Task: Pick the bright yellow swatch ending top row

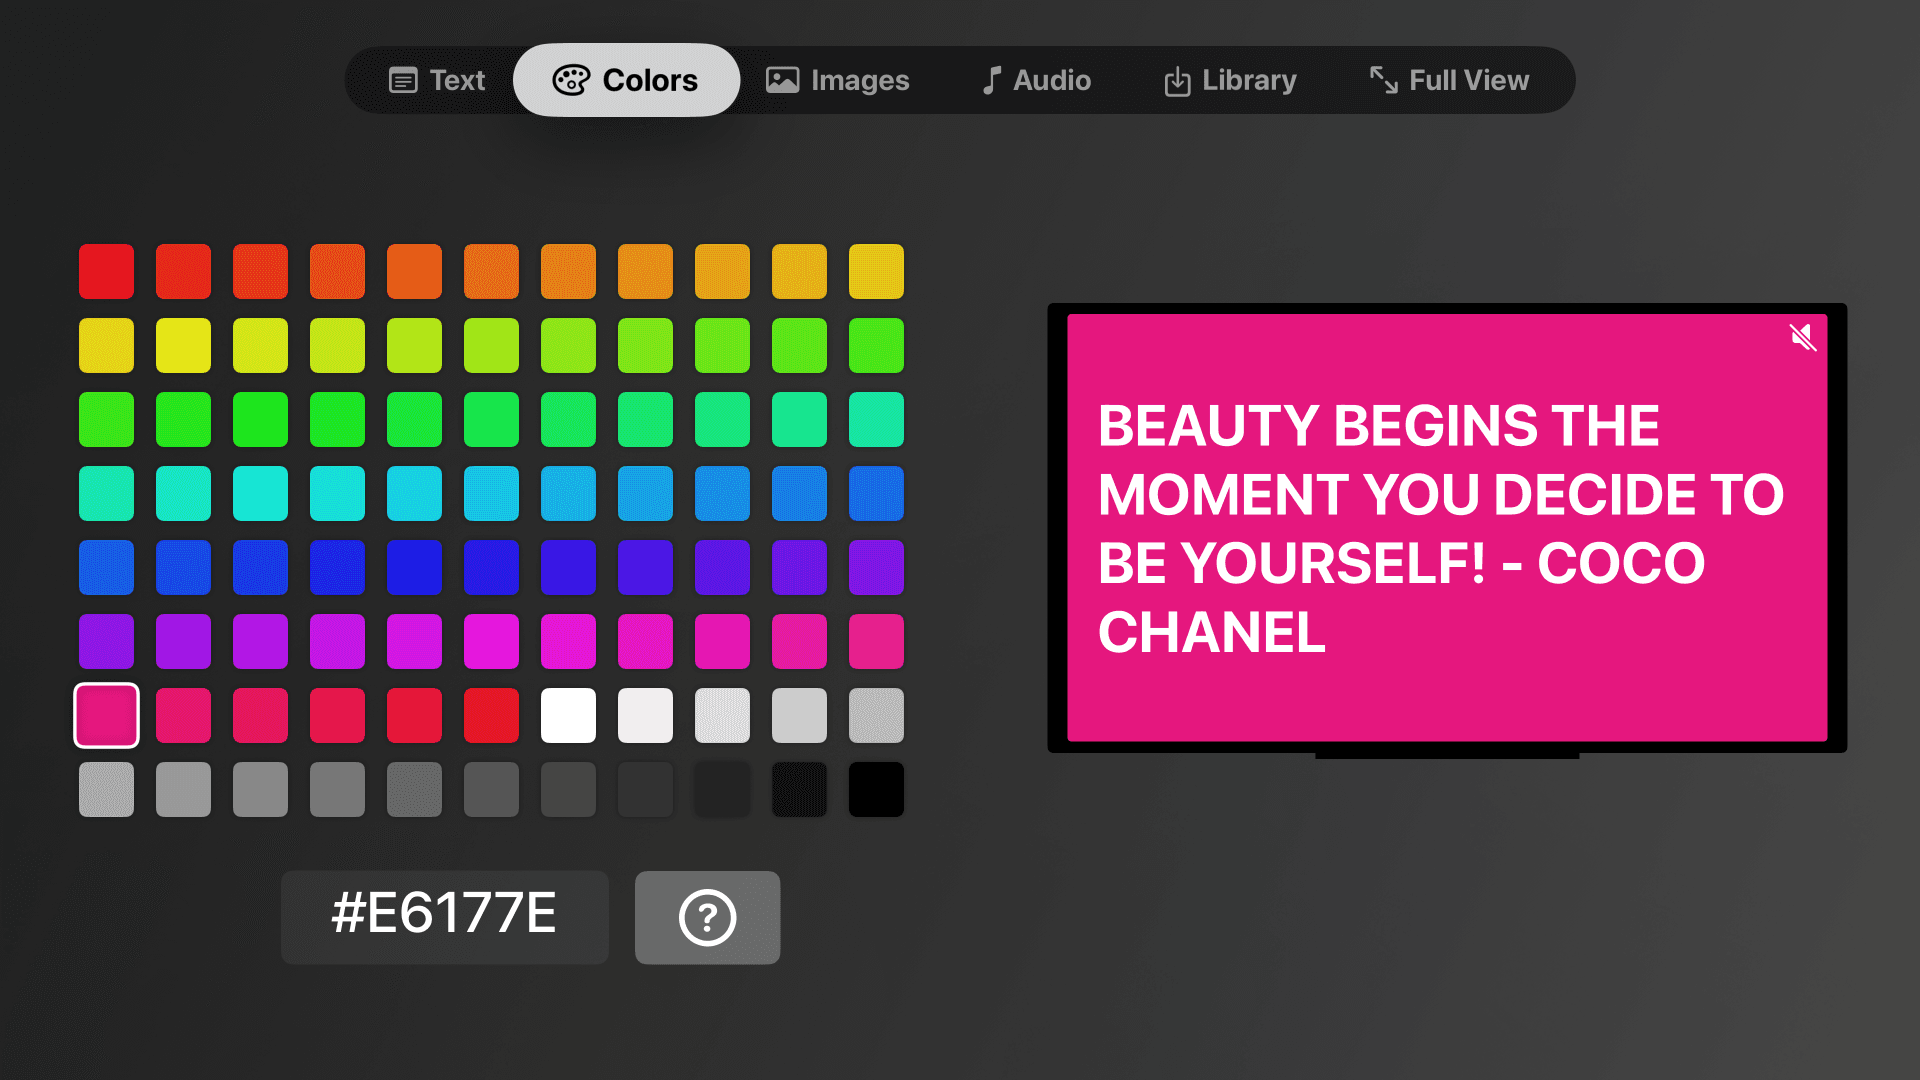Action: click(876, 271)
